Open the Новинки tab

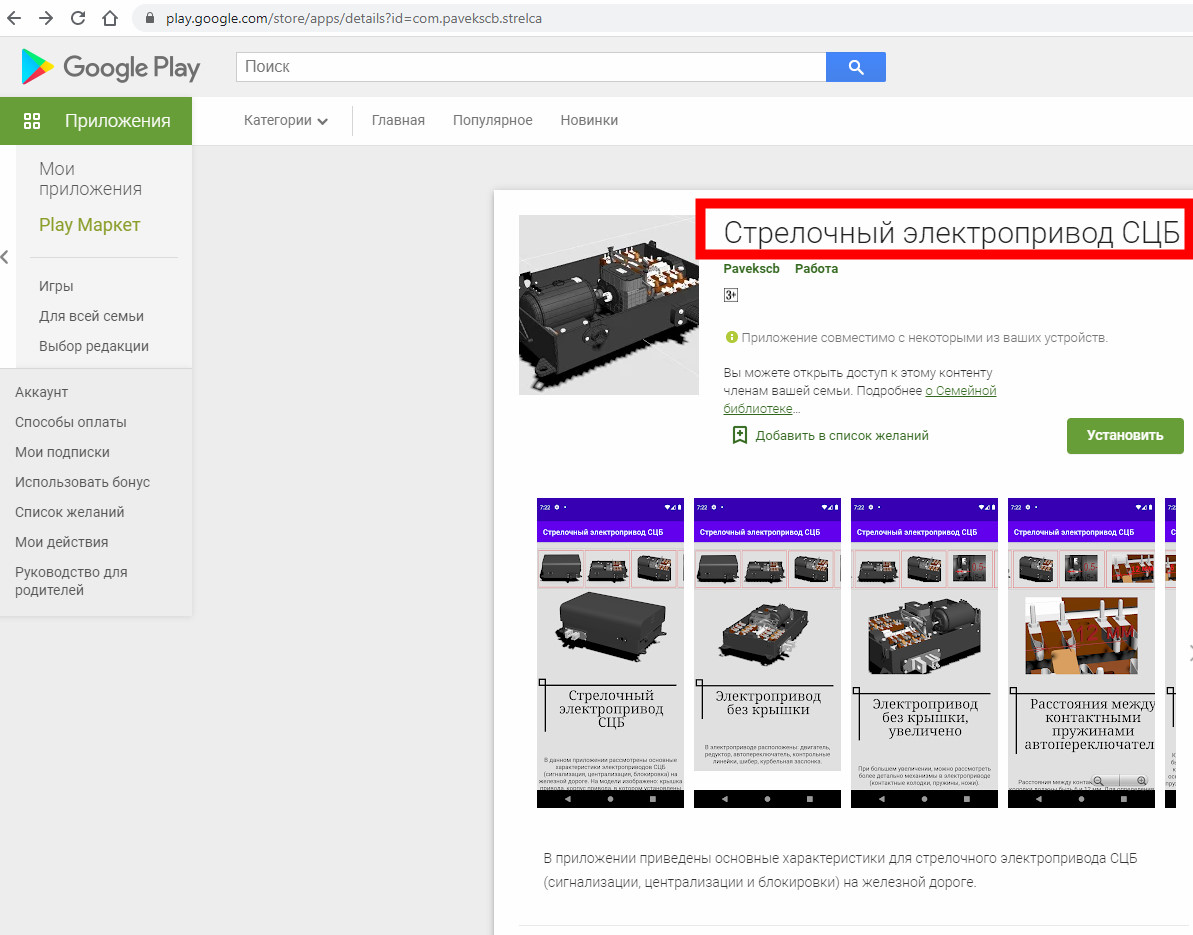[589, 121]
